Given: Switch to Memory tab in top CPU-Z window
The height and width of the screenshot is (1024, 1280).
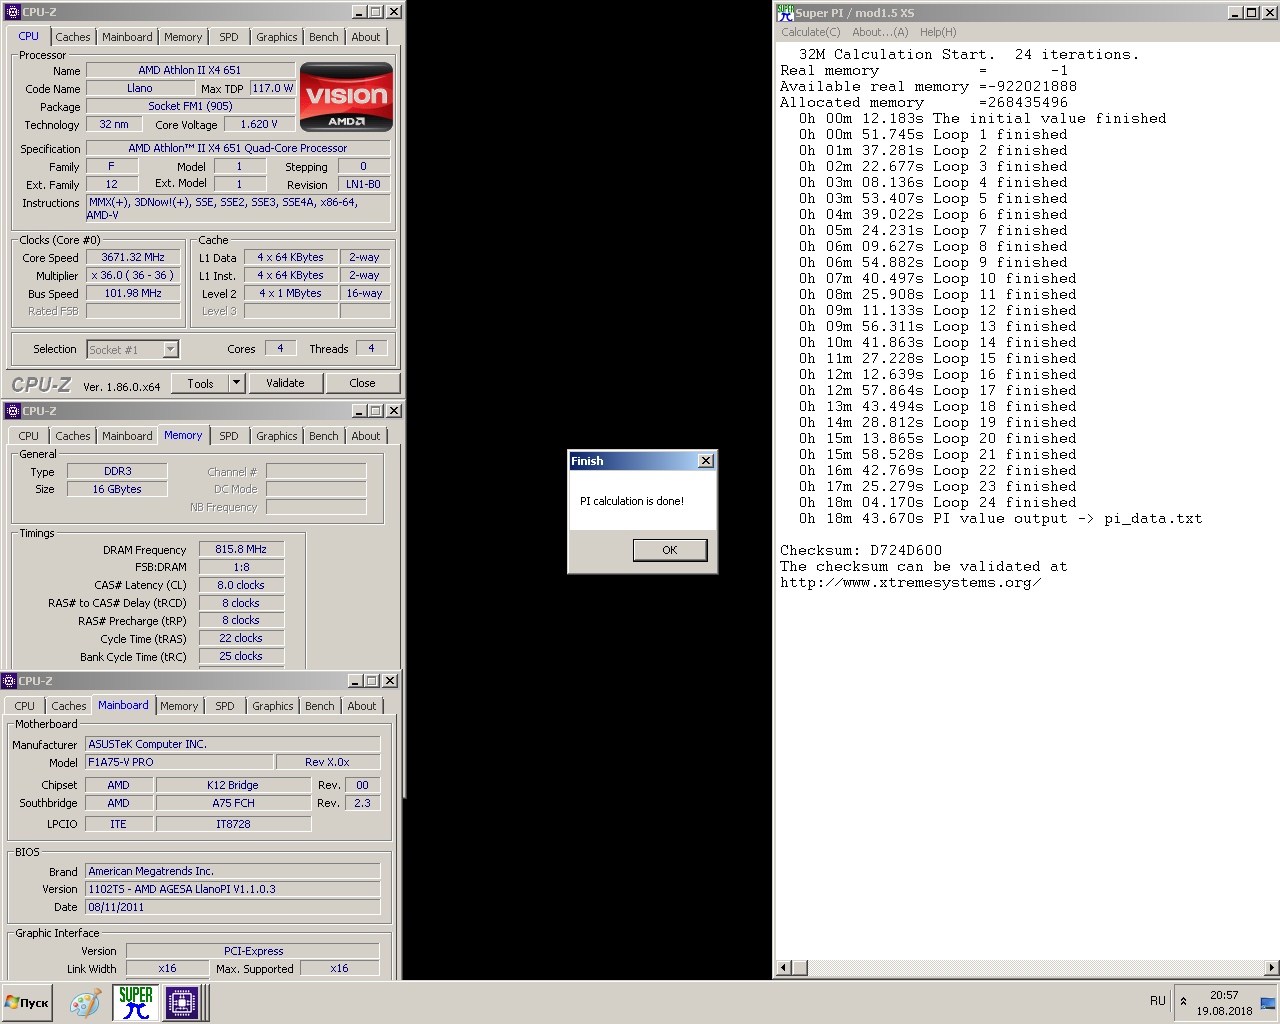Looking at the screenshot, I should pos(183,37).
